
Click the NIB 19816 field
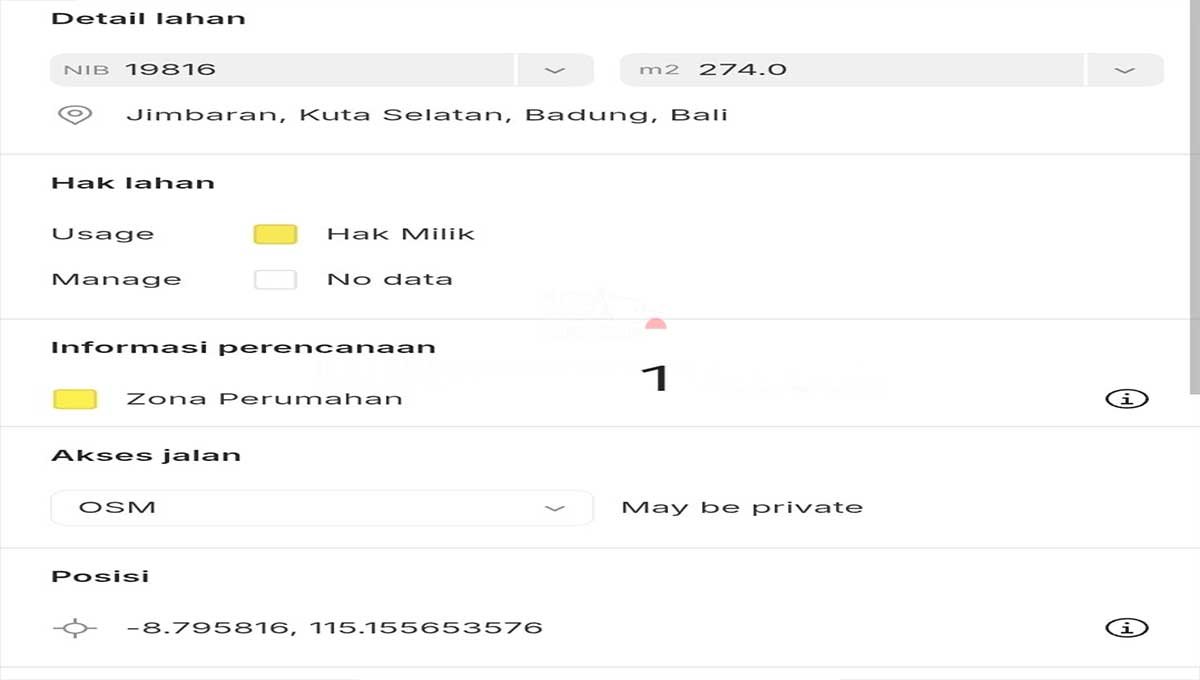pyautogui.click(x=283, y=70)
